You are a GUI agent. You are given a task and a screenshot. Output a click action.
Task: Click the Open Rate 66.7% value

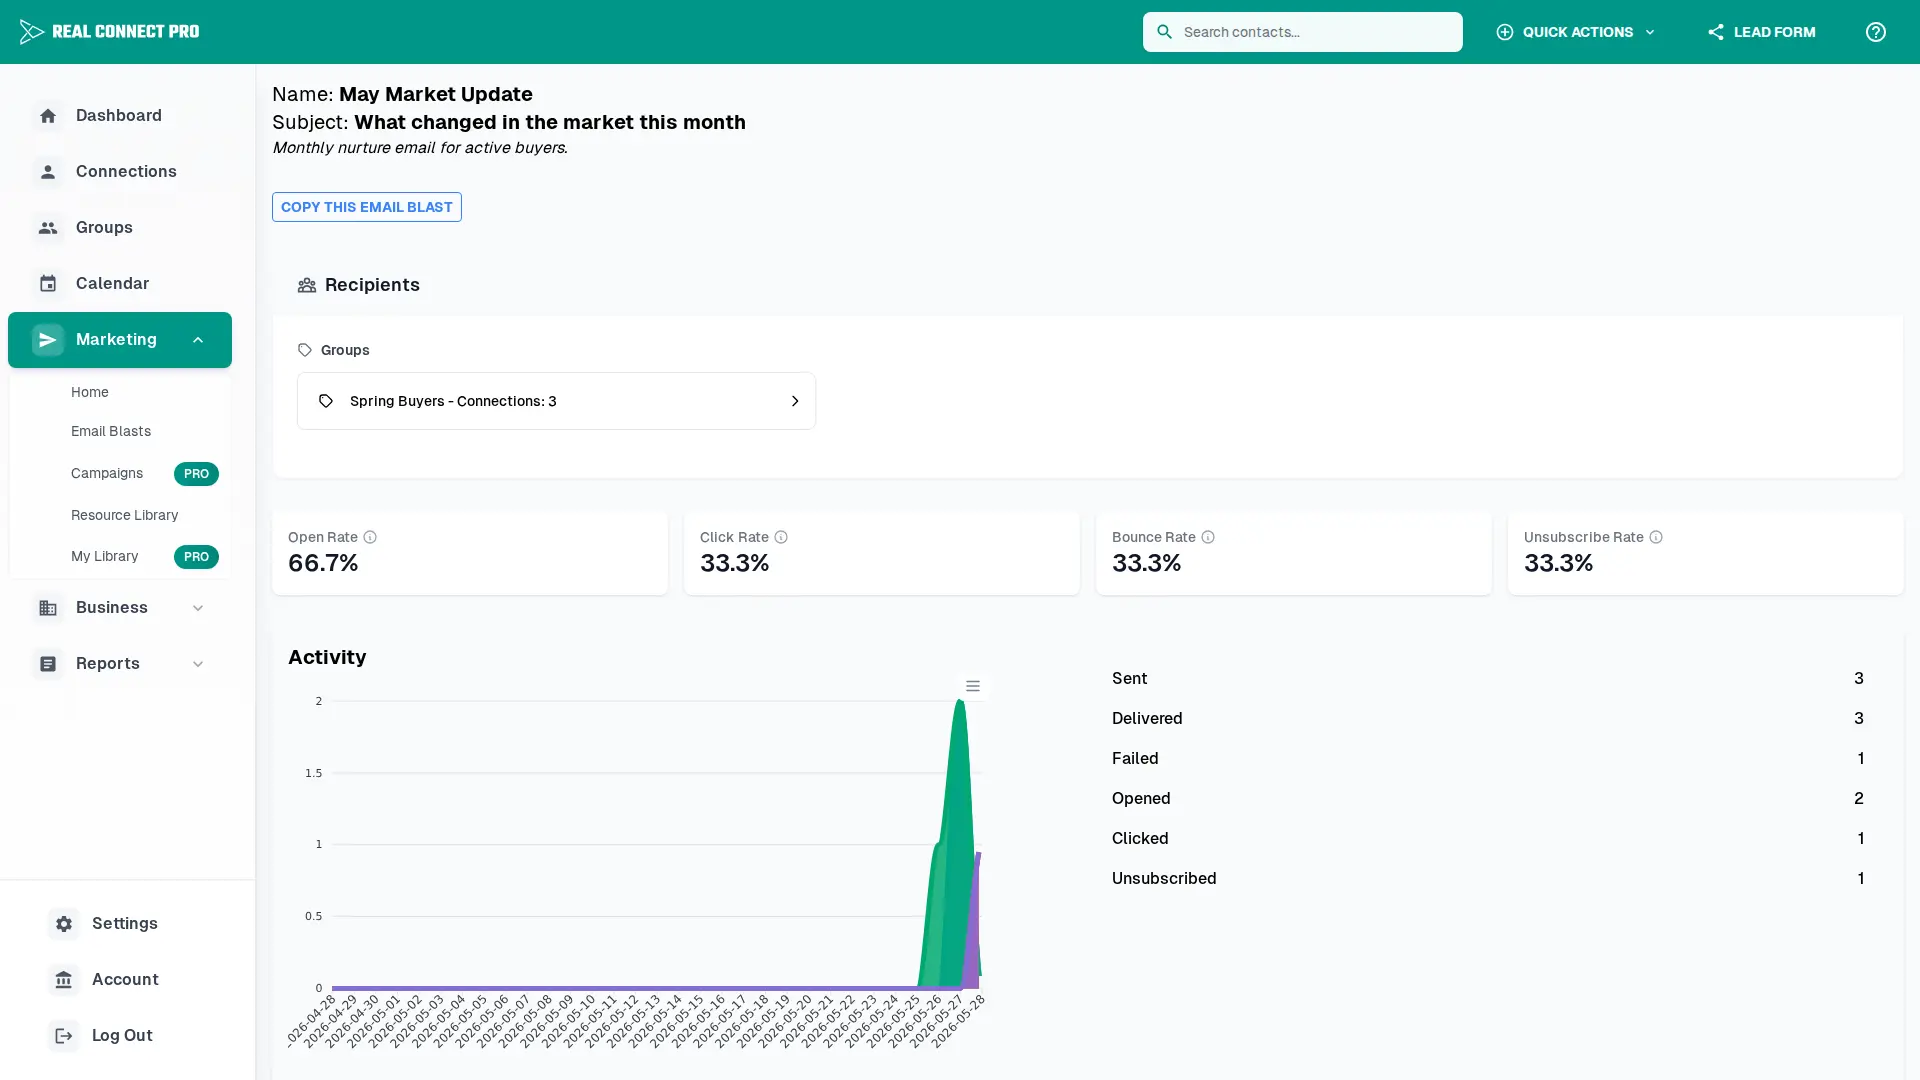323,563
